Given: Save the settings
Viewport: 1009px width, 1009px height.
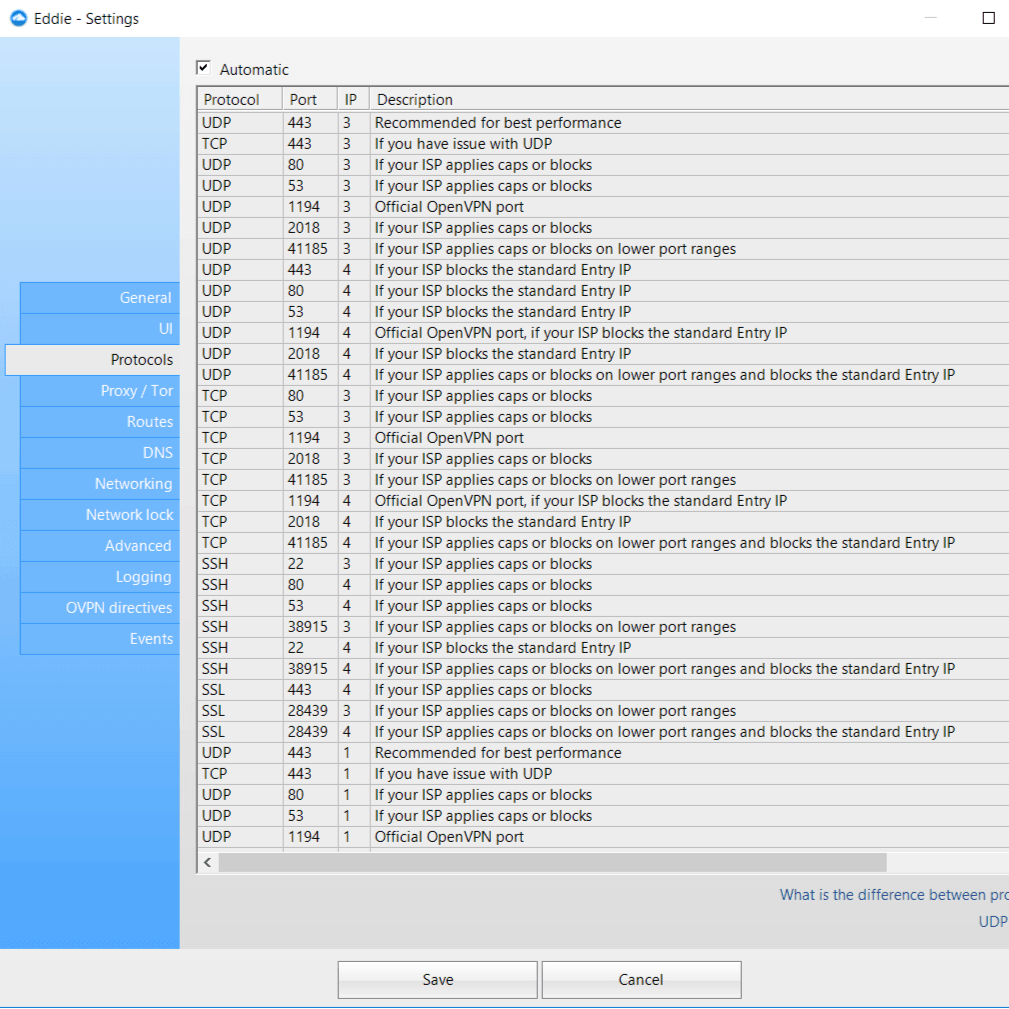Looking at the screenshot, I should [x=438, y=979].
